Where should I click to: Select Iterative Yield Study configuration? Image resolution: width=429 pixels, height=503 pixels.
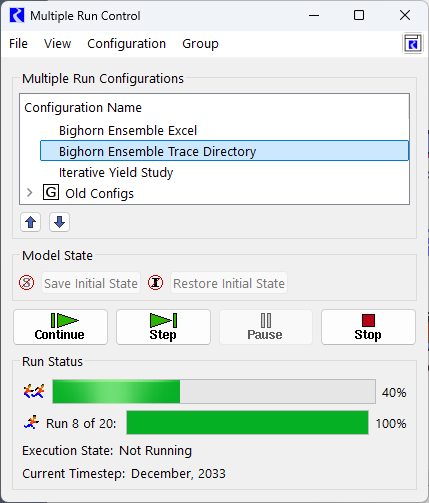(116, 173)
